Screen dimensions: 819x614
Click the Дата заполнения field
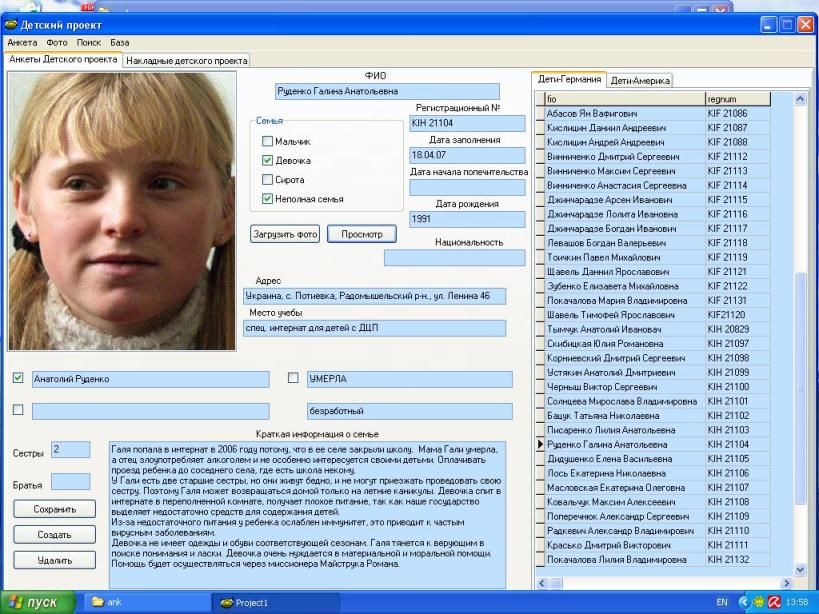(x=467, y=155)
